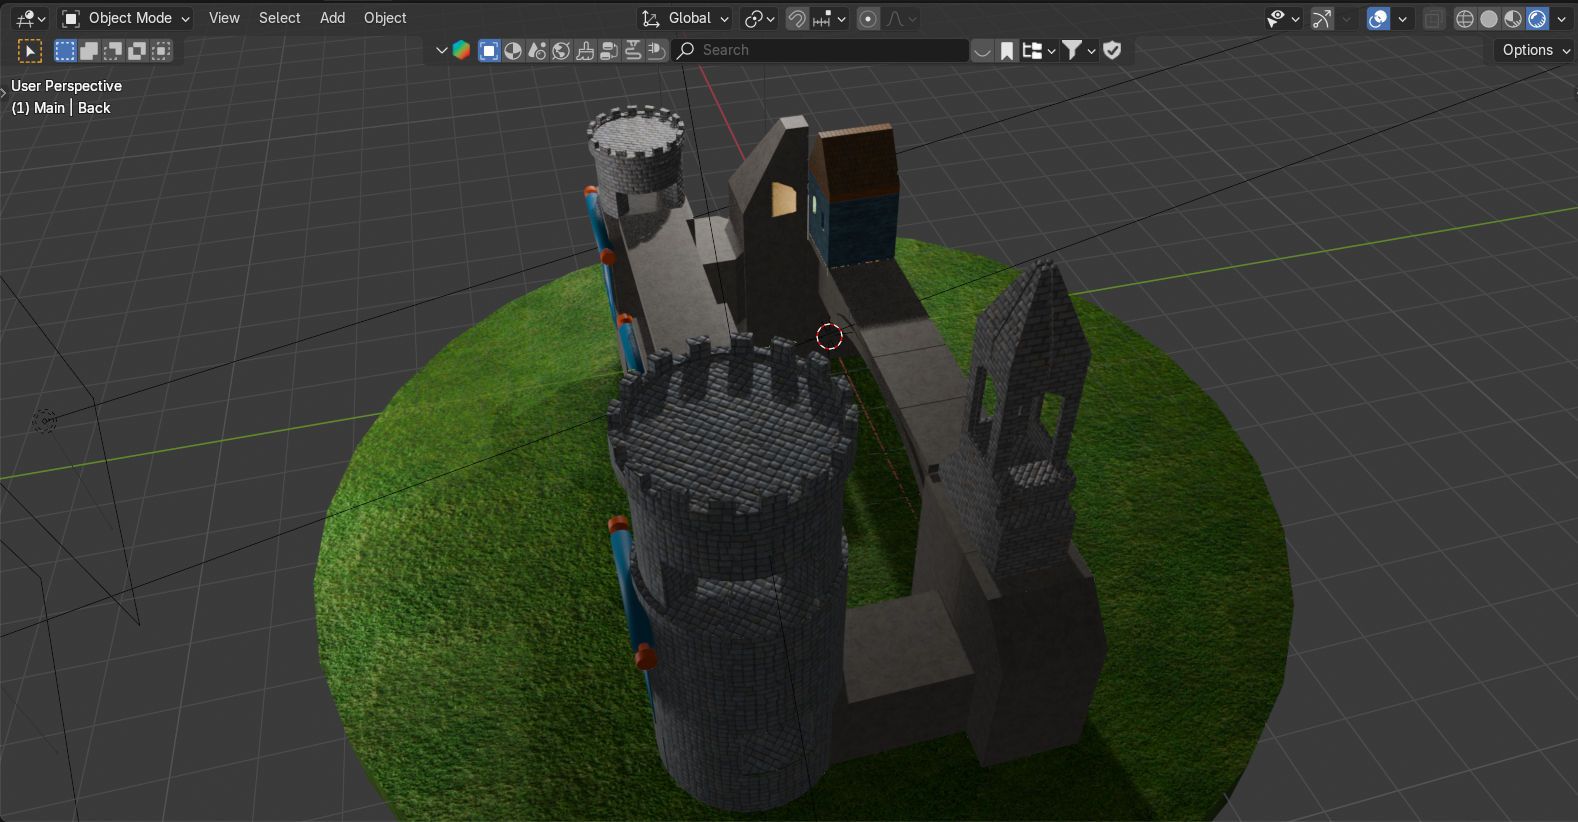This screenshot has width=1578, height=822.
Task: Click the half-shaded circle filter icon
Action: pyautogui.click(x=513, y=50)
